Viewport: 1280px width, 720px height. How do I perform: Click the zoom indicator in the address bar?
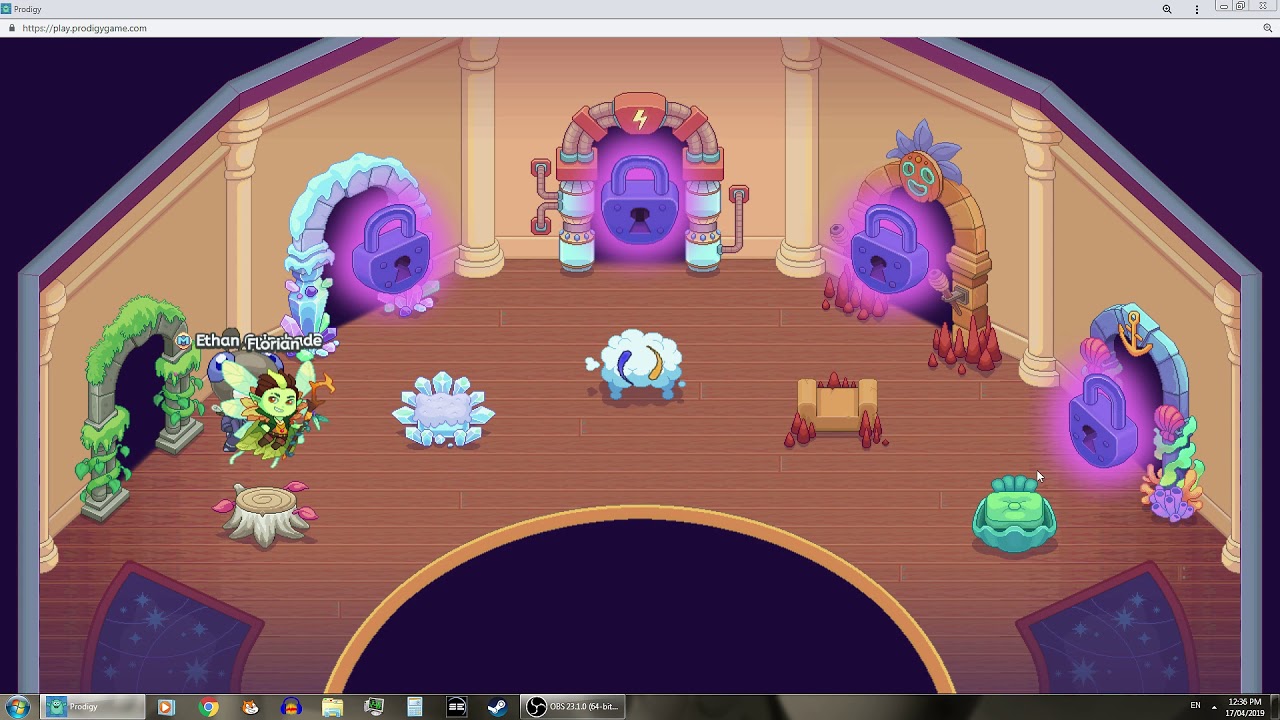tap(1268, 28)
